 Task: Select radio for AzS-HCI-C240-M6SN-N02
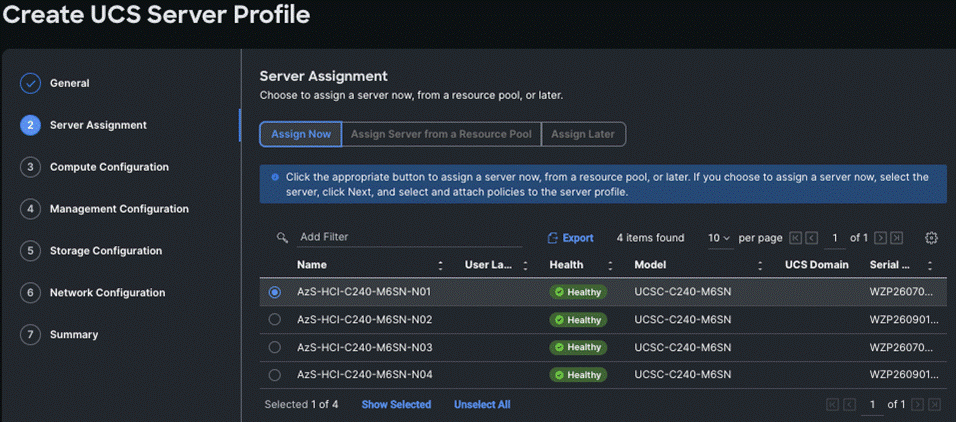pos(275,320)
